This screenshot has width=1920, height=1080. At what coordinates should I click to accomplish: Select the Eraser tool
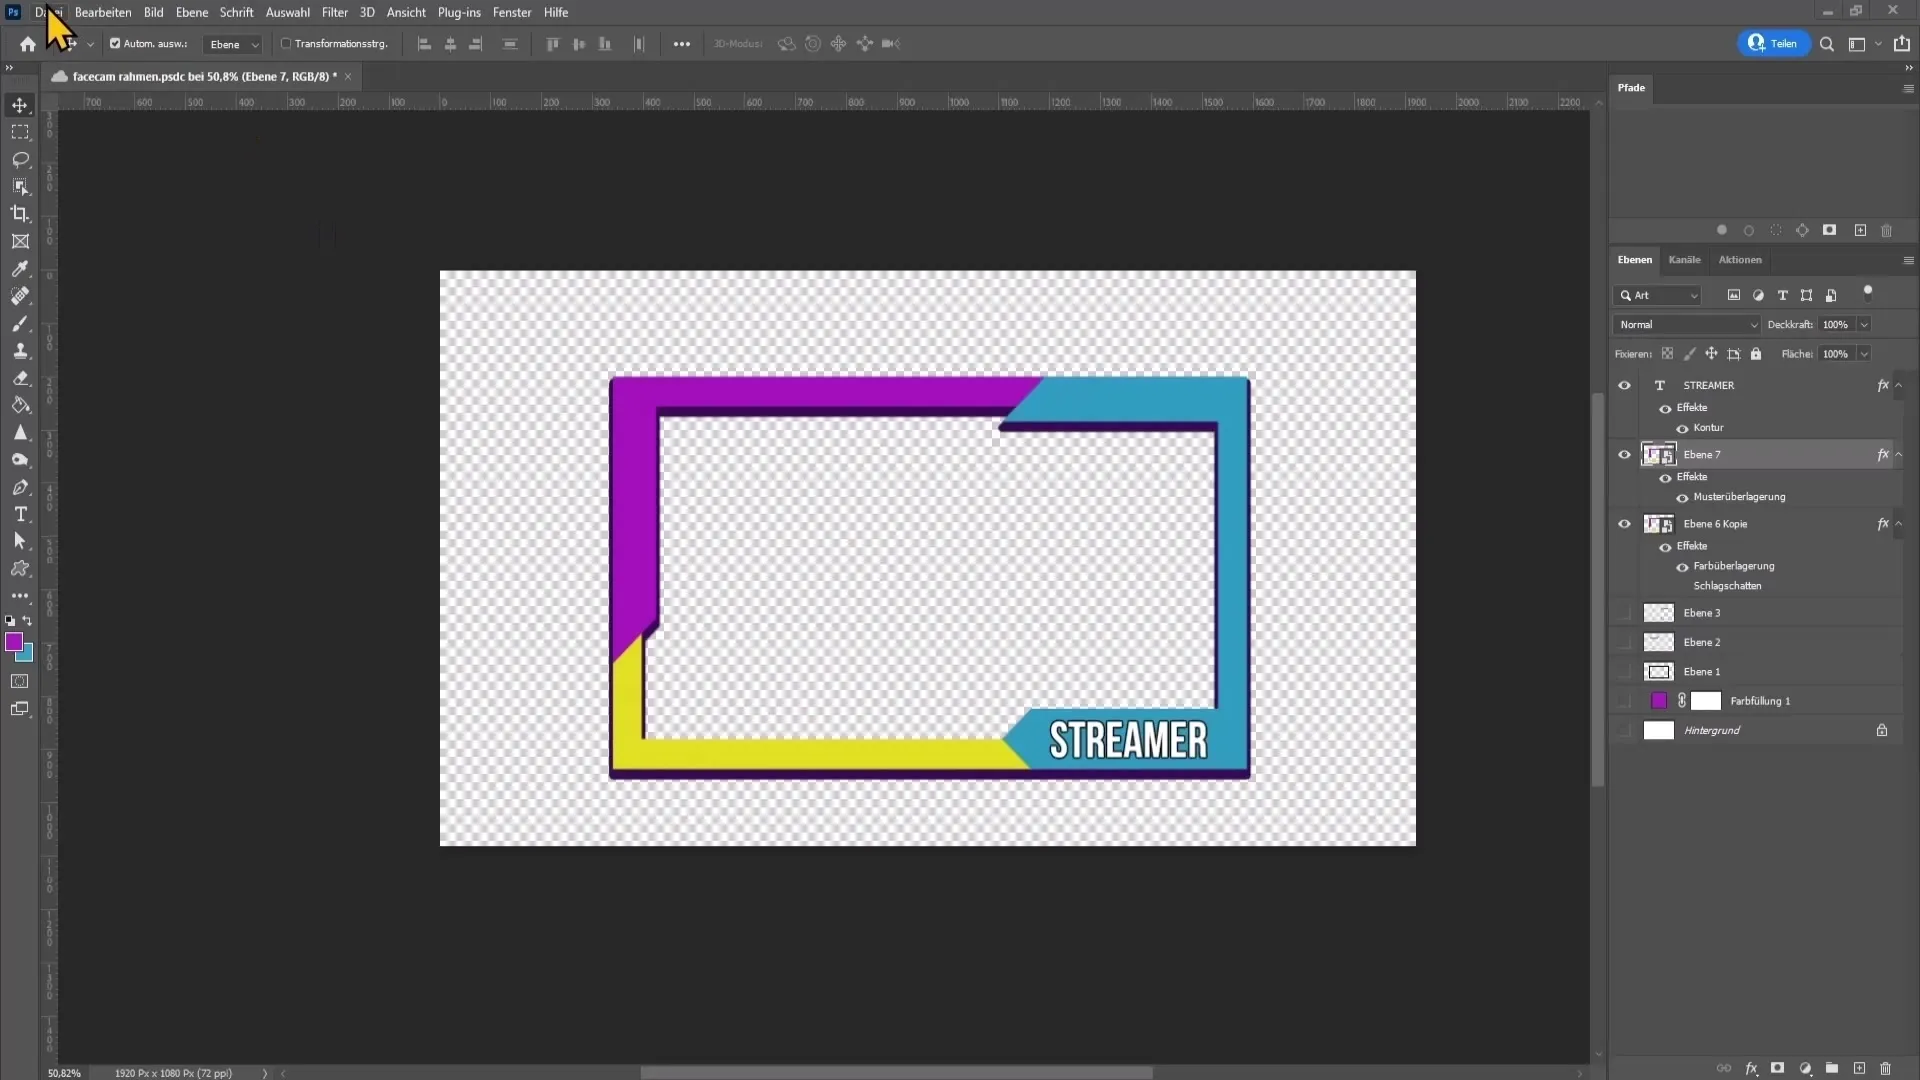click(20, 378)
